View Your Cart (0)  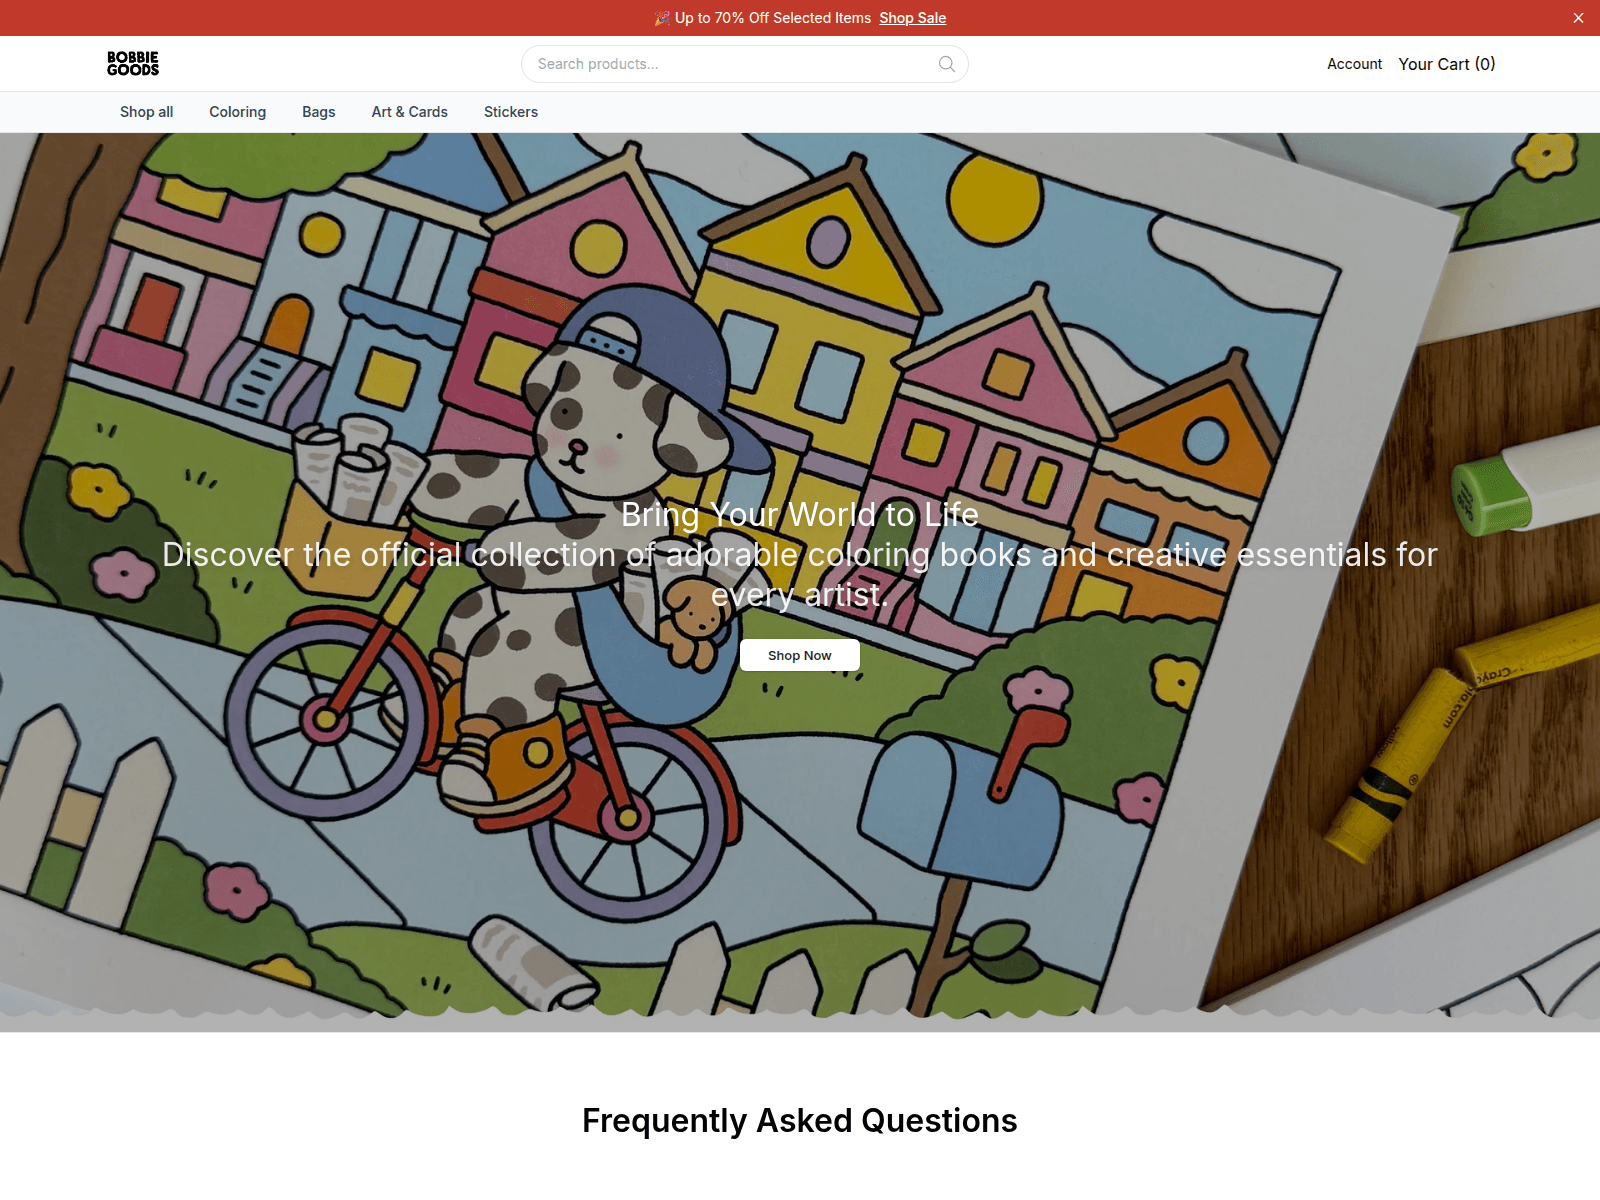(1446, 64)
